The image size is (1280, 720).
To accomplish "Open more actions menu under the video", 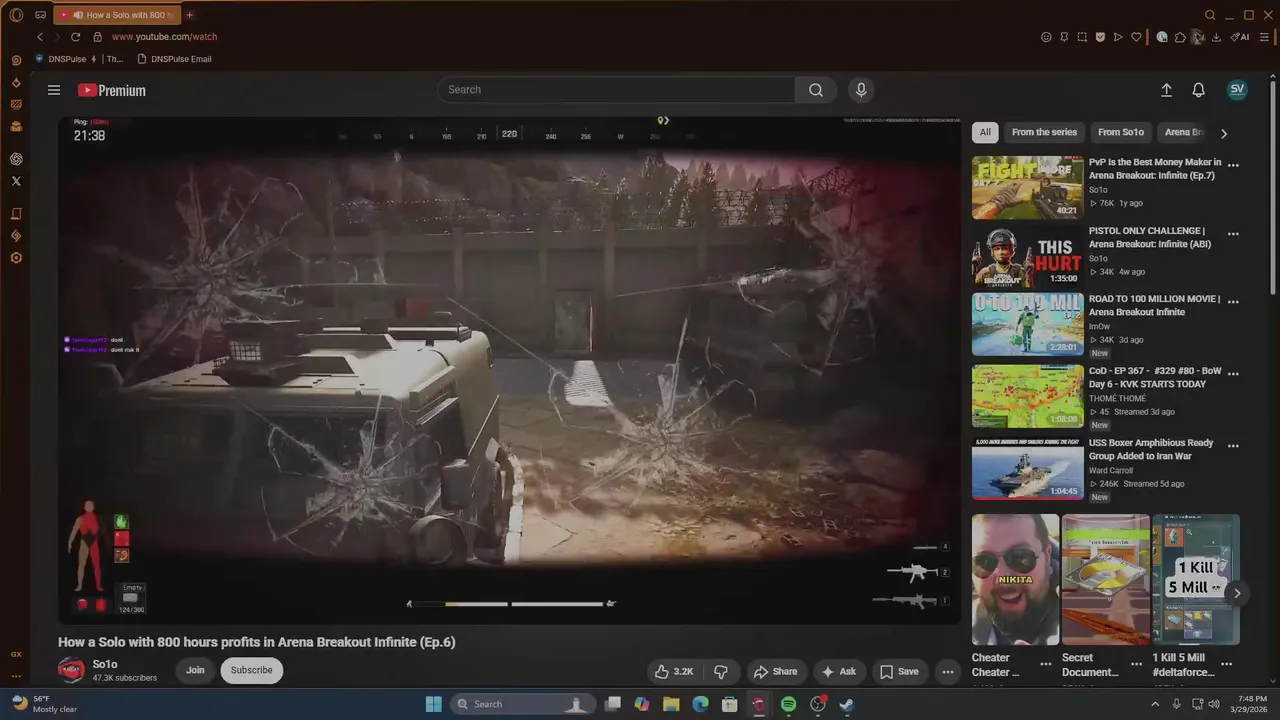I will pyautogui.click(x=947, y=672).
